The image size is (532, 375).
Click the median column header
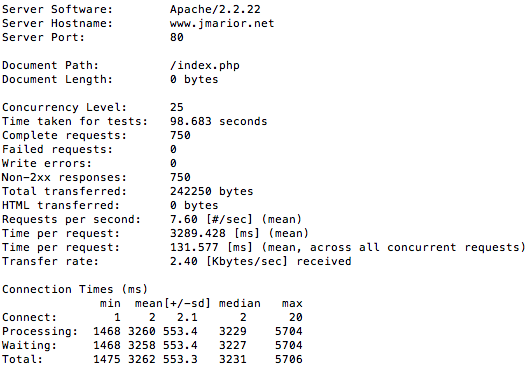(240, 303)
